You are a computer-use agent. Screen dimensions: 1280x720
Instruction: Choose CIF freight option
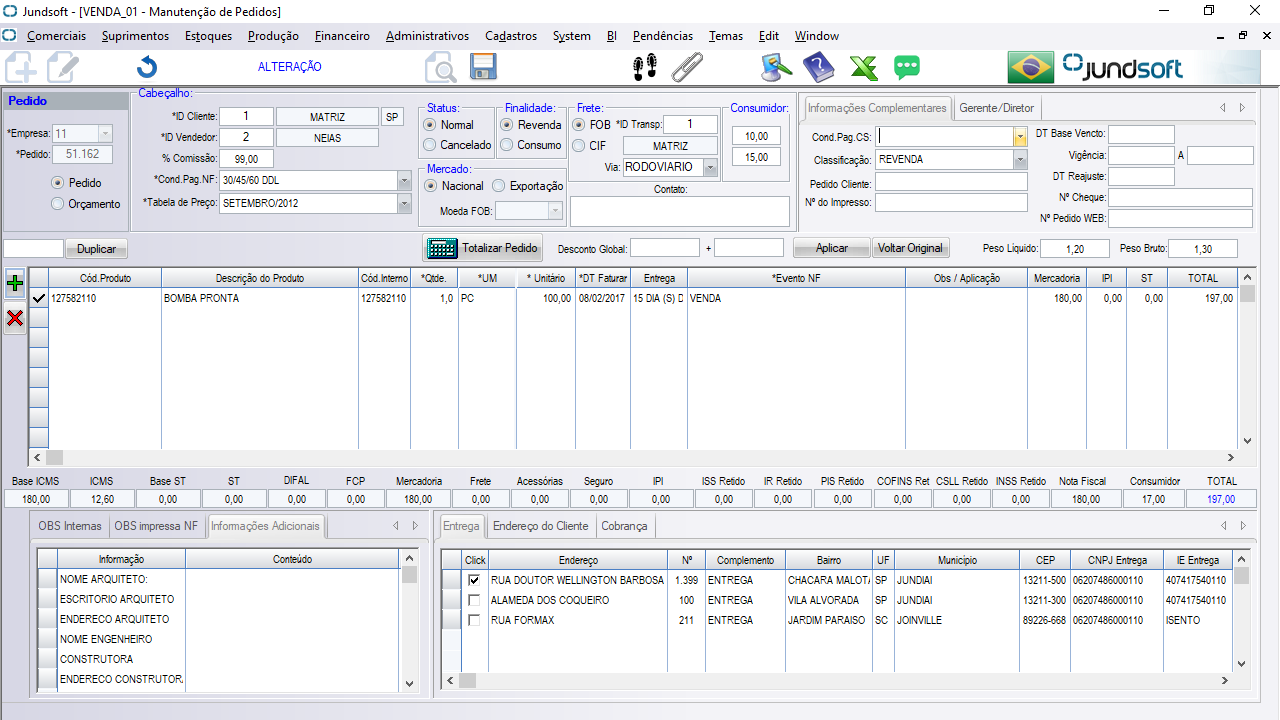click(579, 146)
